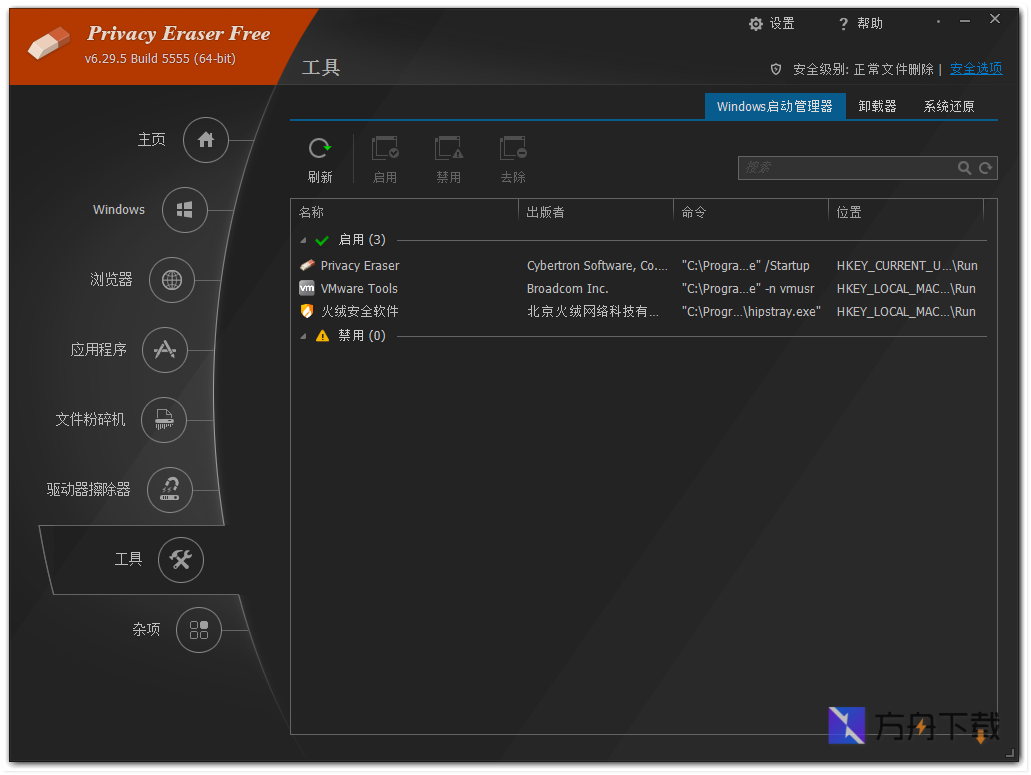Click the VMware Tools row icon

click(x=307, y=288)
